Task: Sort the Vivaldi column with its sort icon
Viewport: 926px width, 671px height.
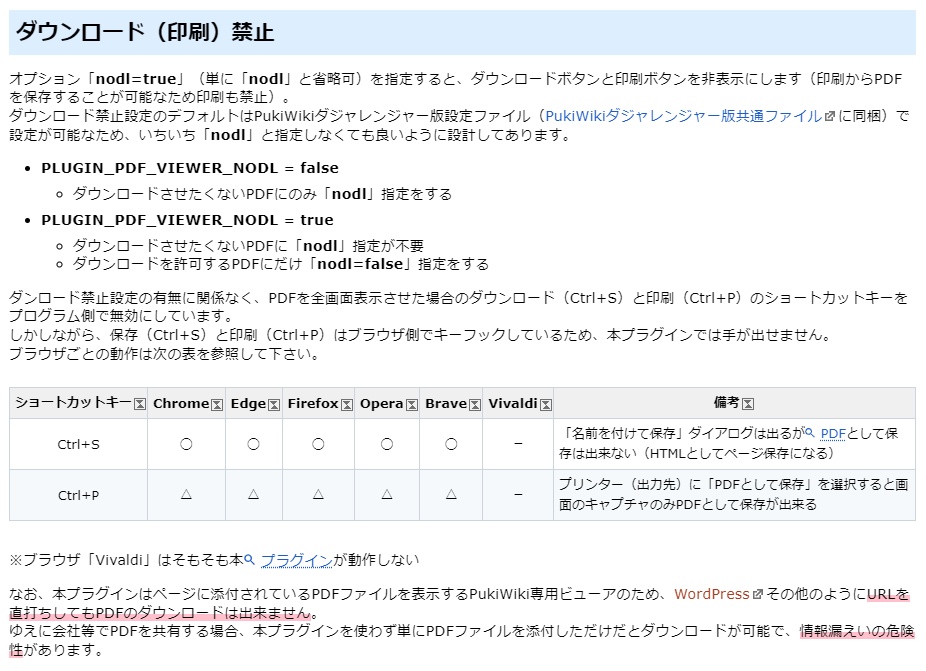Action: (544, 403)
